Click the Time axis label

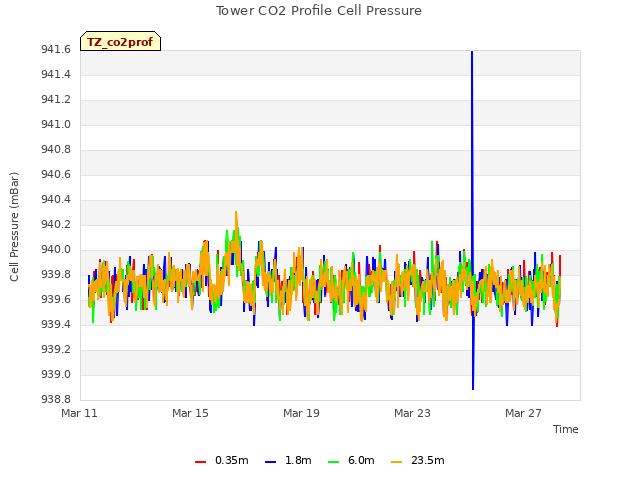565,429
